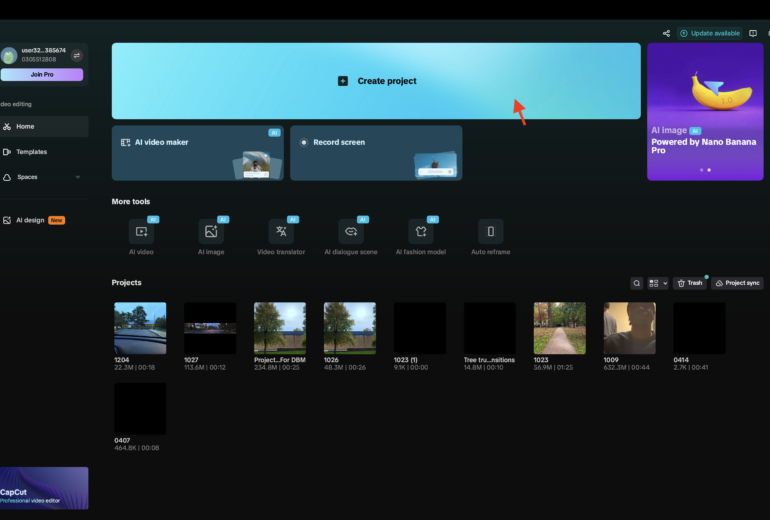
Task: Open the project view layout dropdown
Action: (x=657, y=283)
